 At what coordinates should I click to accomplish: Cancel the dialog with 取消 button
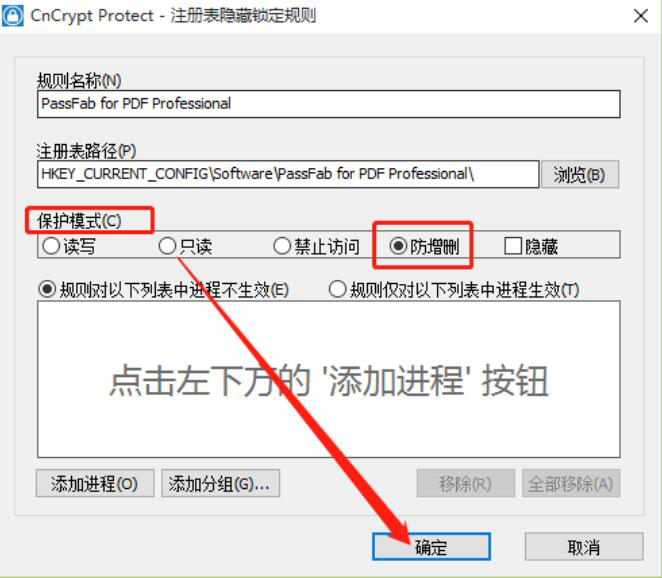pos(584,547)
